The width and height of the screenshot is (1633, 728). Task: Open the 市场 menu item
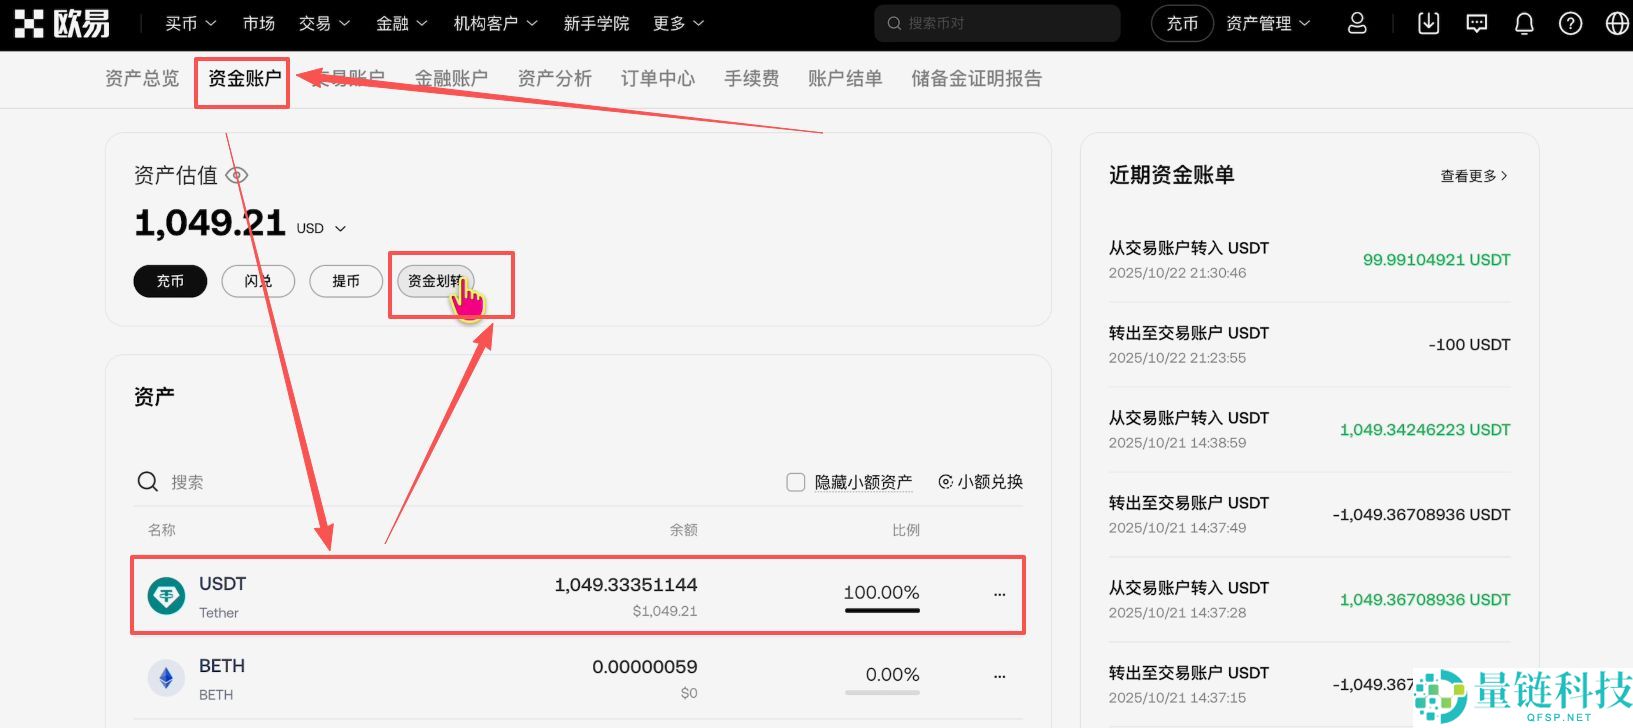click(x=259, y=23)
